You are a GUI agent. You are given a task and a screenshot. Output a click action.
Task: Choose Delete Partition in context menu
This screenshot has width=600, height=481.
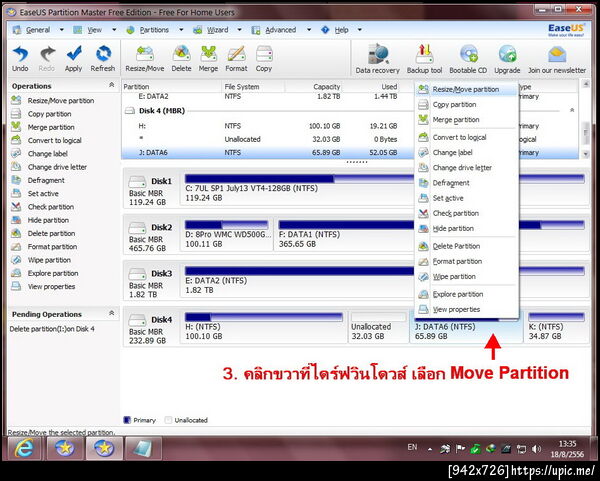pos(466,246)
